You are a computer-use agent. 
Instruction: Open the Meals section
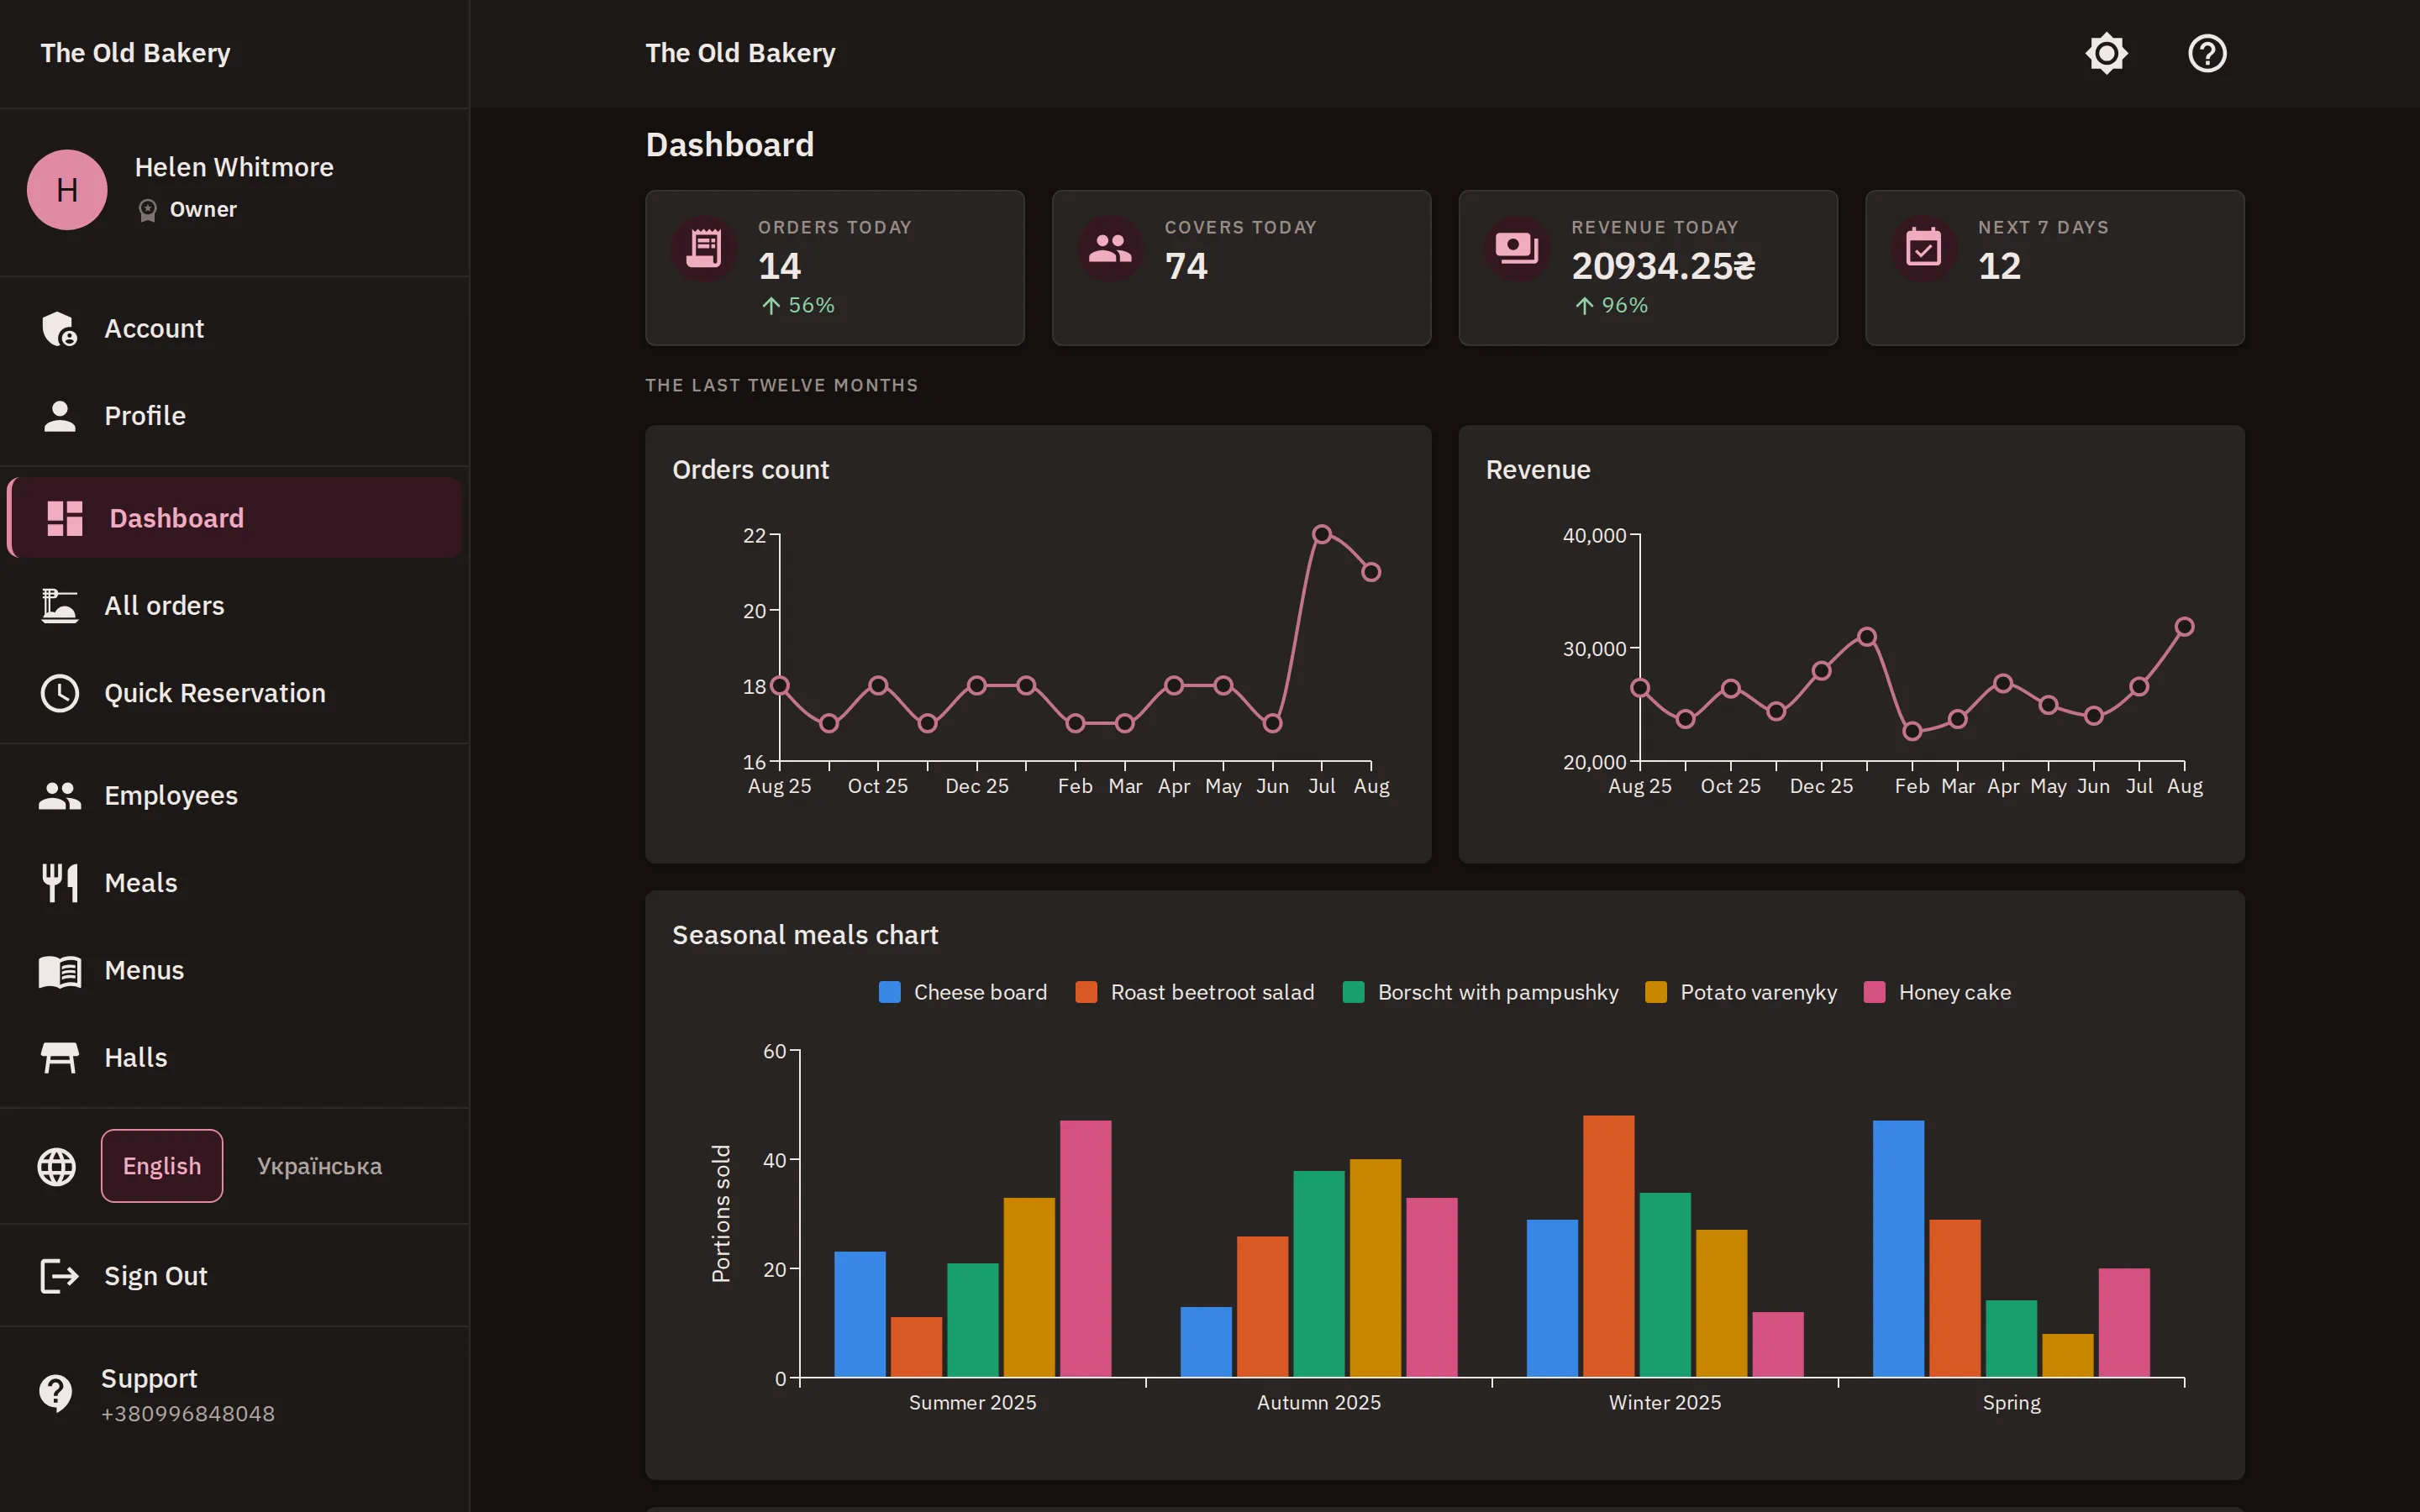[x=235, y=883]
